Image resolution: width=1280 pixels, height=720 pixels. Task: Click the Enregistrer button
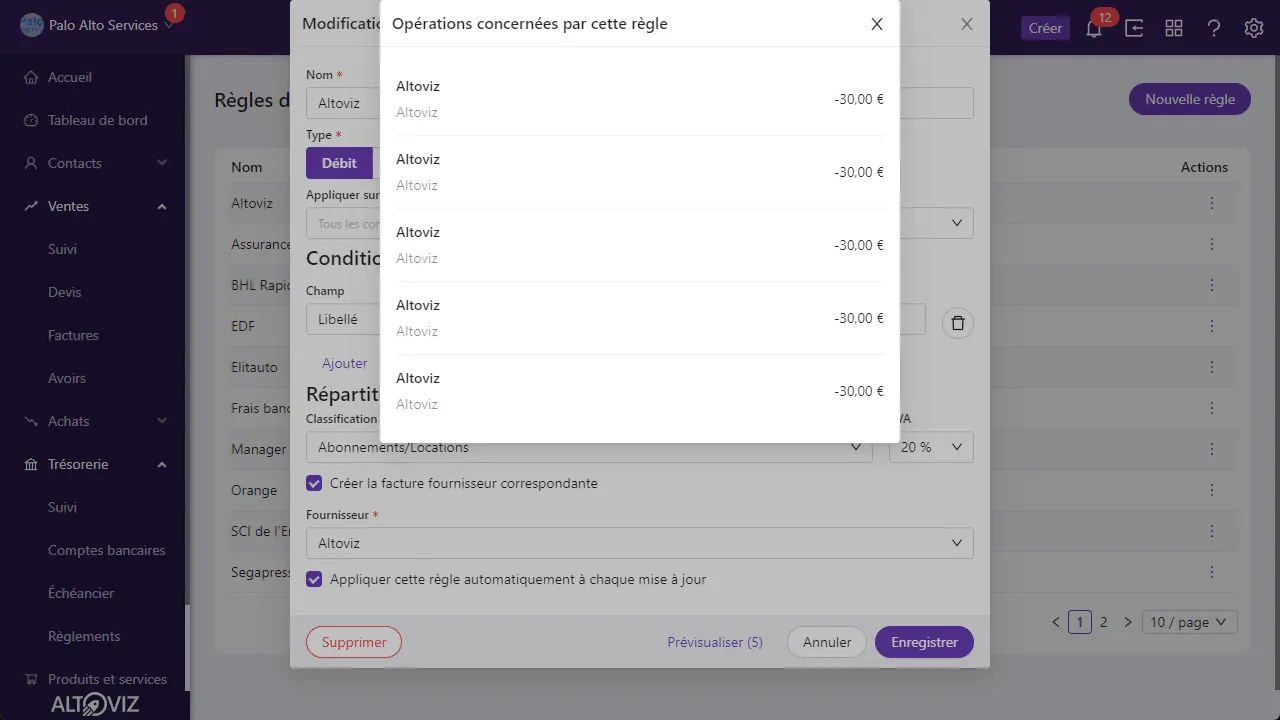tap(924, 642)
